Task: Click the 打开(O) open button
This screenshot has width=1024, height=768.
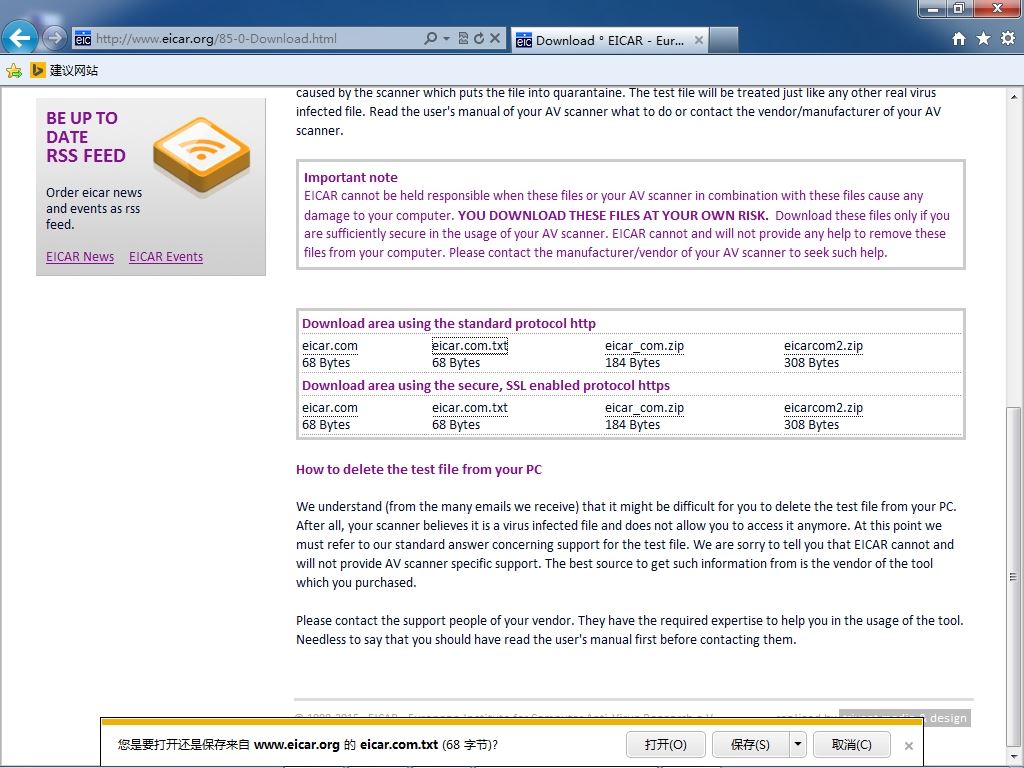Action: pyautogui.click(x=665, y=744)
